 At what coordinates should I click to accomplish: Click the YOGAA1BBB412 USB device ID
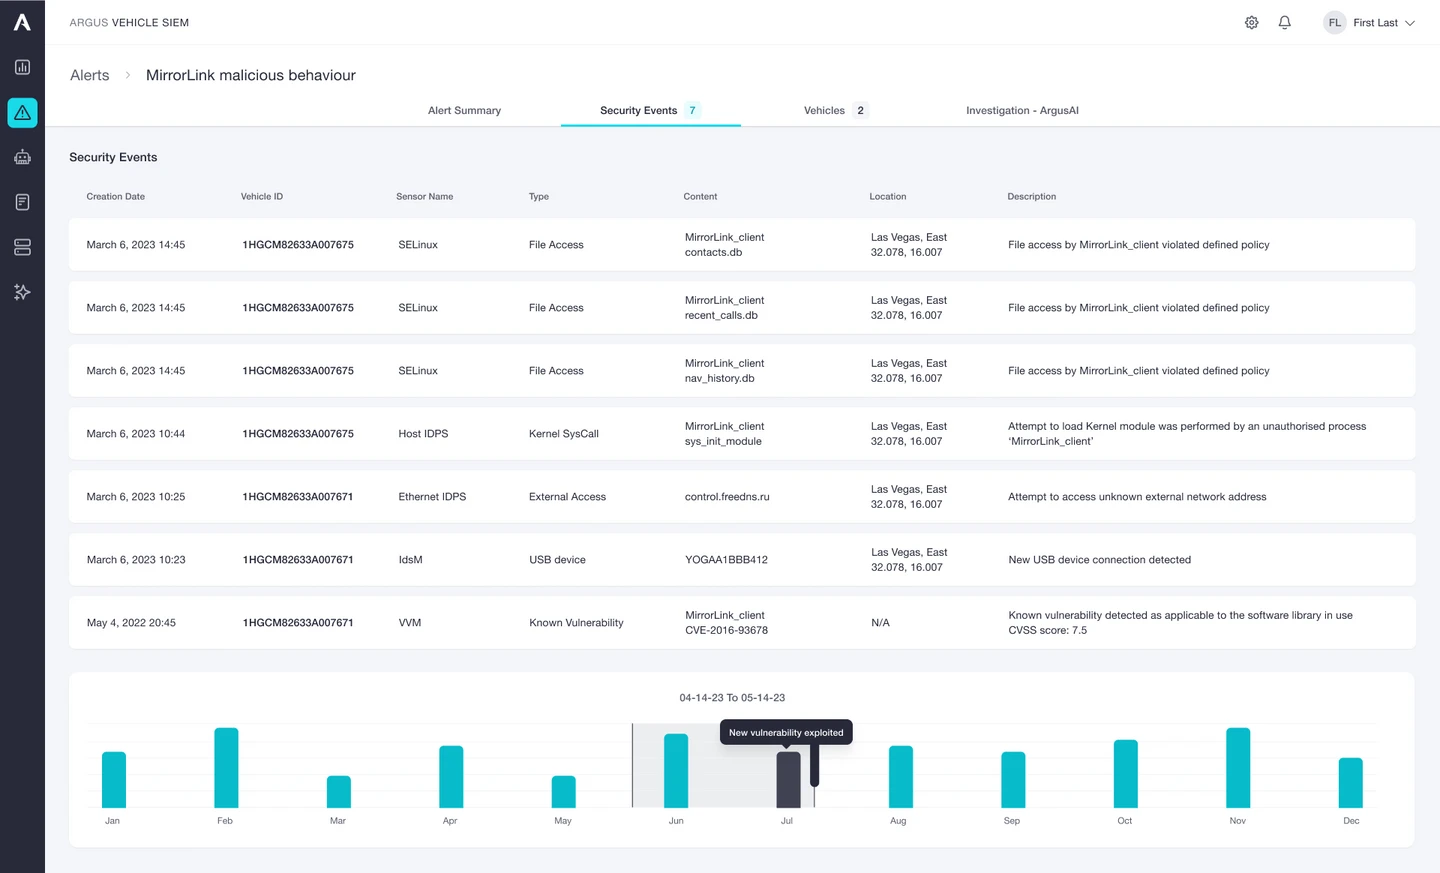tap(726, 560)
